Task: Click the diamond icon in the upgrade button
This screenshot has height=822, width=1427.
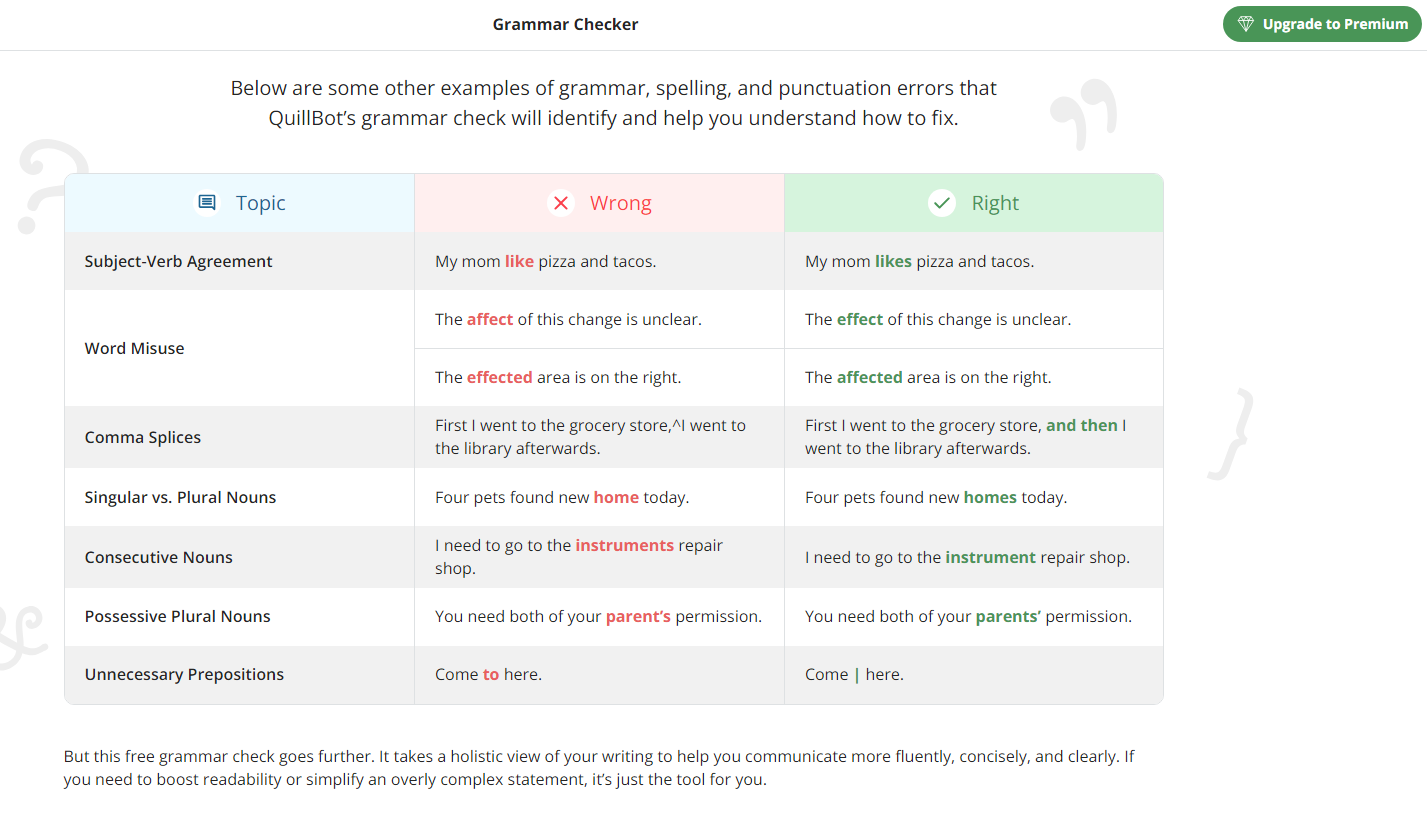Action: click(1245, 24)
